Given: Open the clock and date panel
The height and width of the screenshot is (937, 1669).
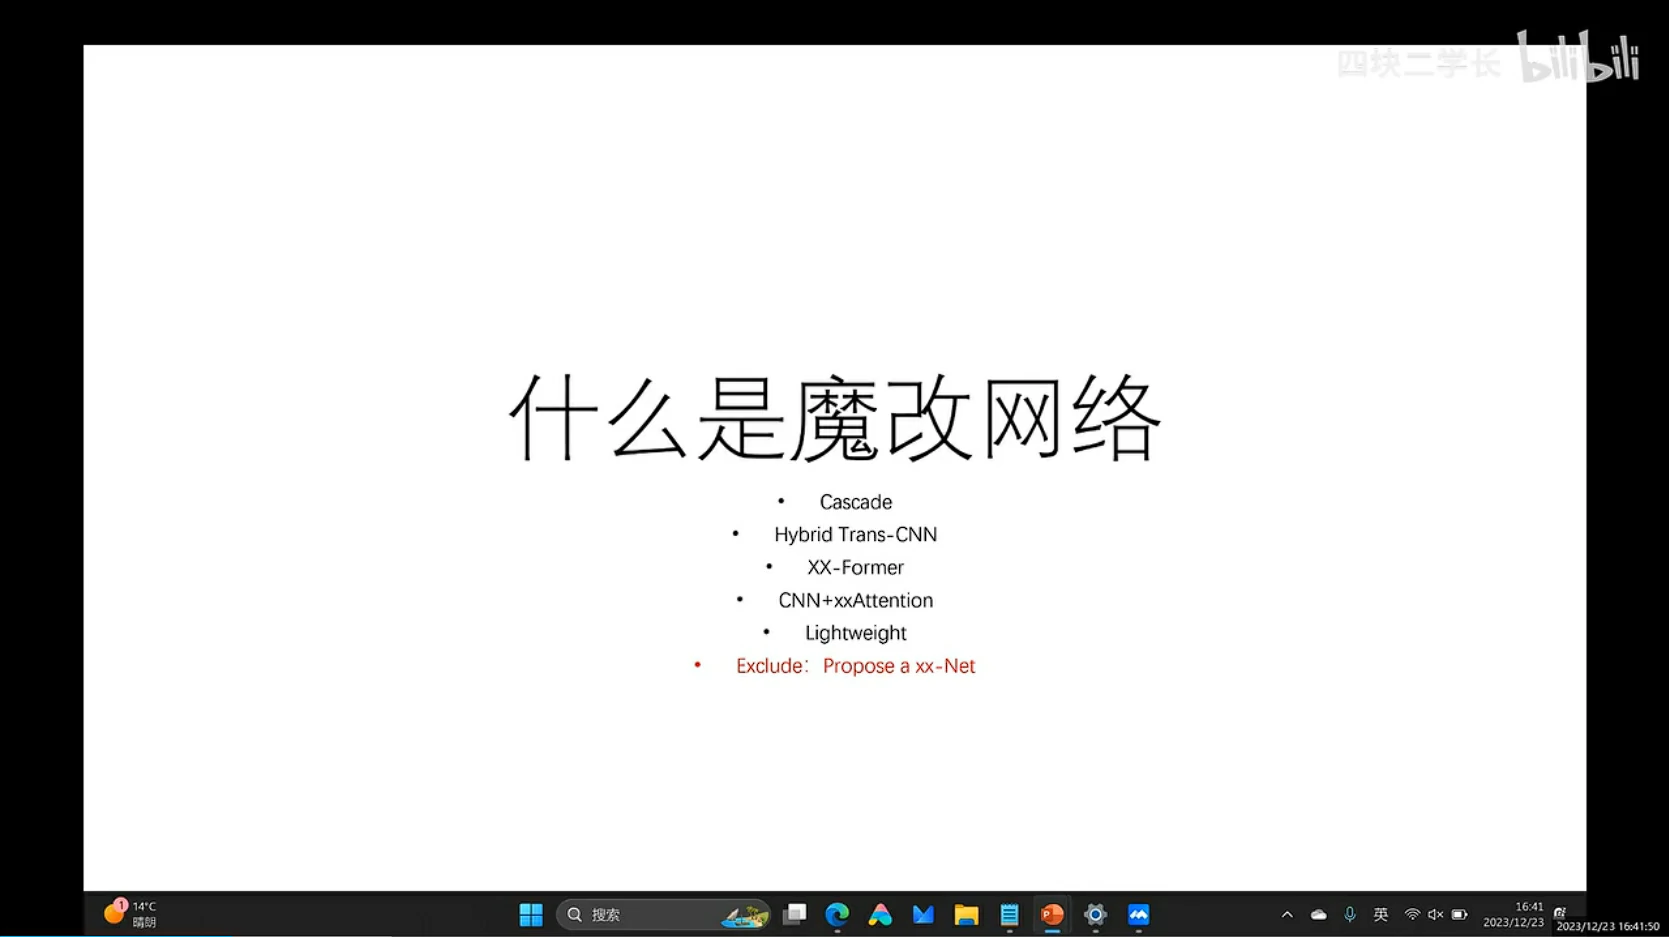Looking at the screenshot, I should pos(1513,914).
